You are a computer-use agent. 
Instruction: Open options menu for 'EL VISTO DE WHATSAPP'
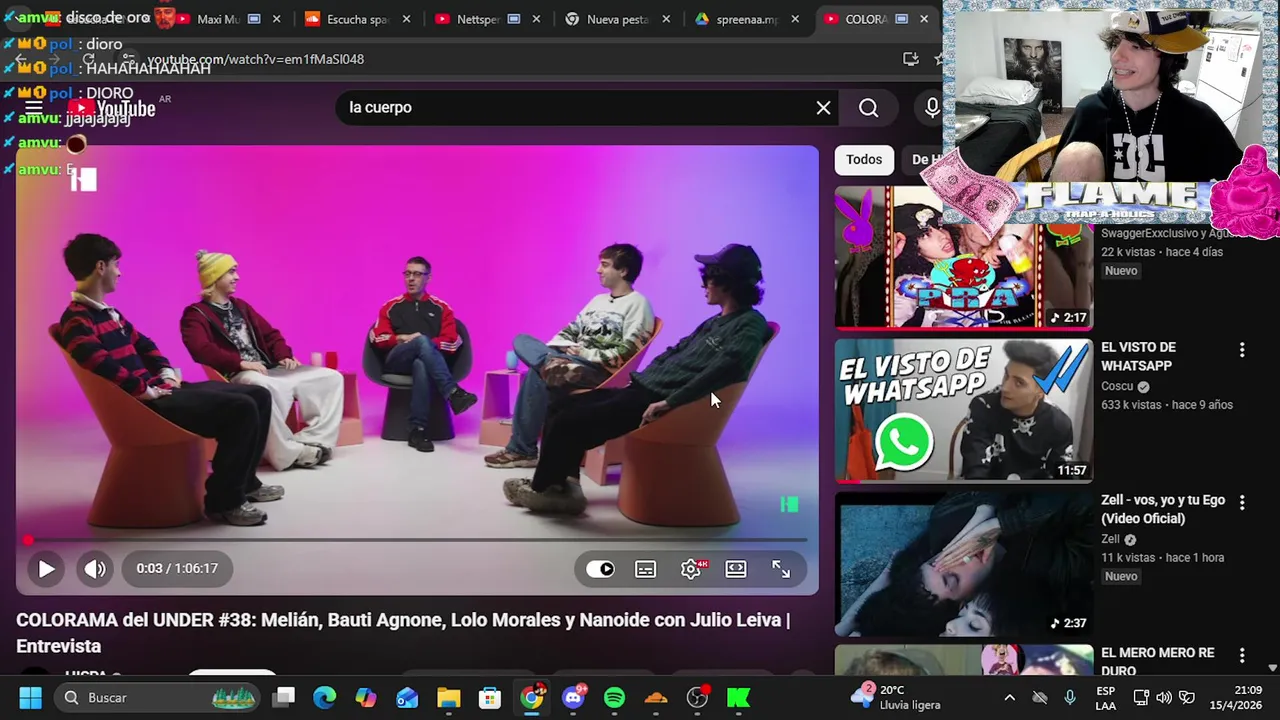[1242, 349]
